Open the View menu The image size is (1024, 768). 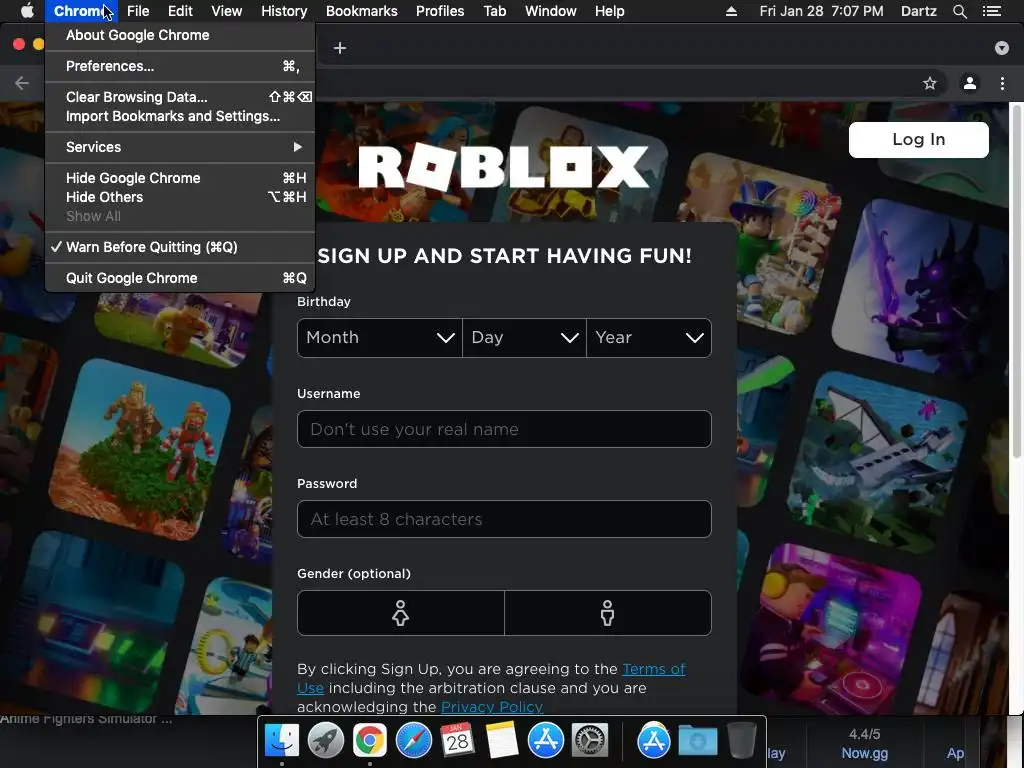227,11
